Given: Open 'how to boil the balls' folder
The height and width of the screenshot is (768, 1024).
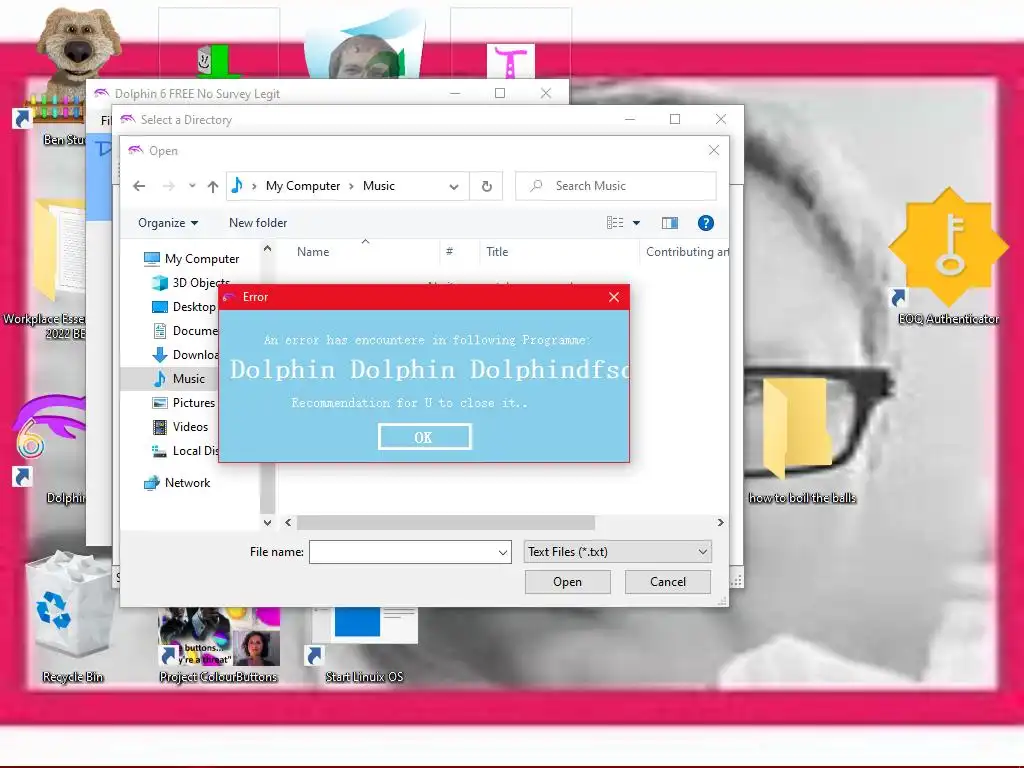Looking at the screenshot, I should point(801,439).
